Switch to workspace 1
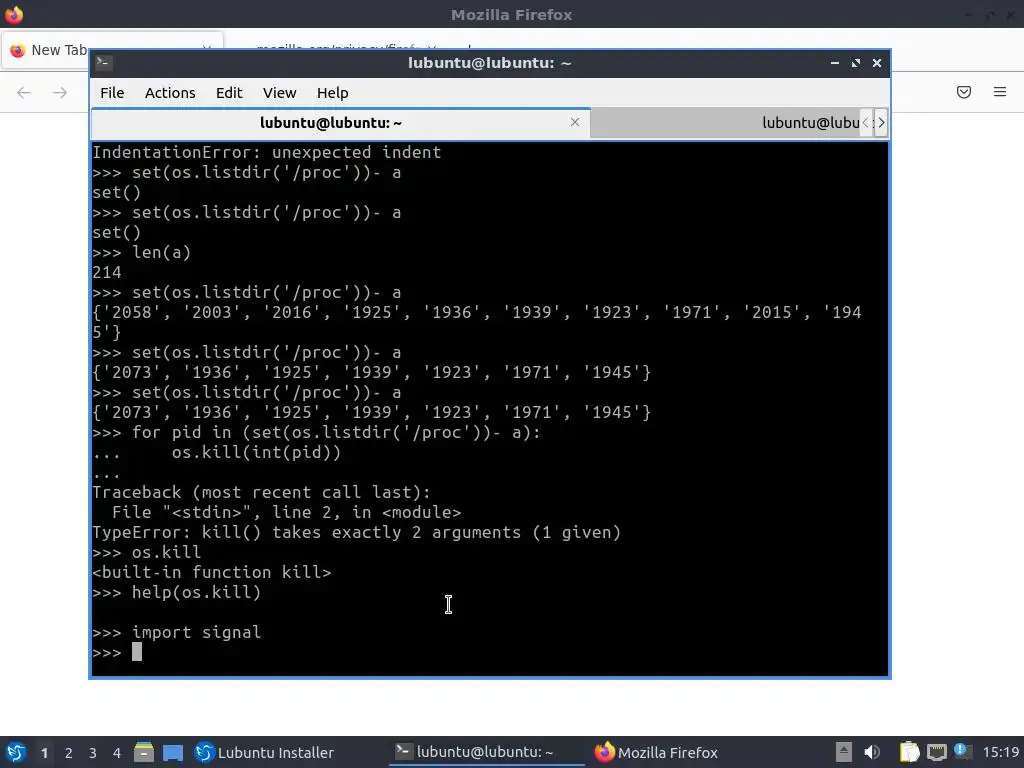Image resolution: width=1024 pixels, height=768 pixels. pyautogui.click(x=44, y=753)
